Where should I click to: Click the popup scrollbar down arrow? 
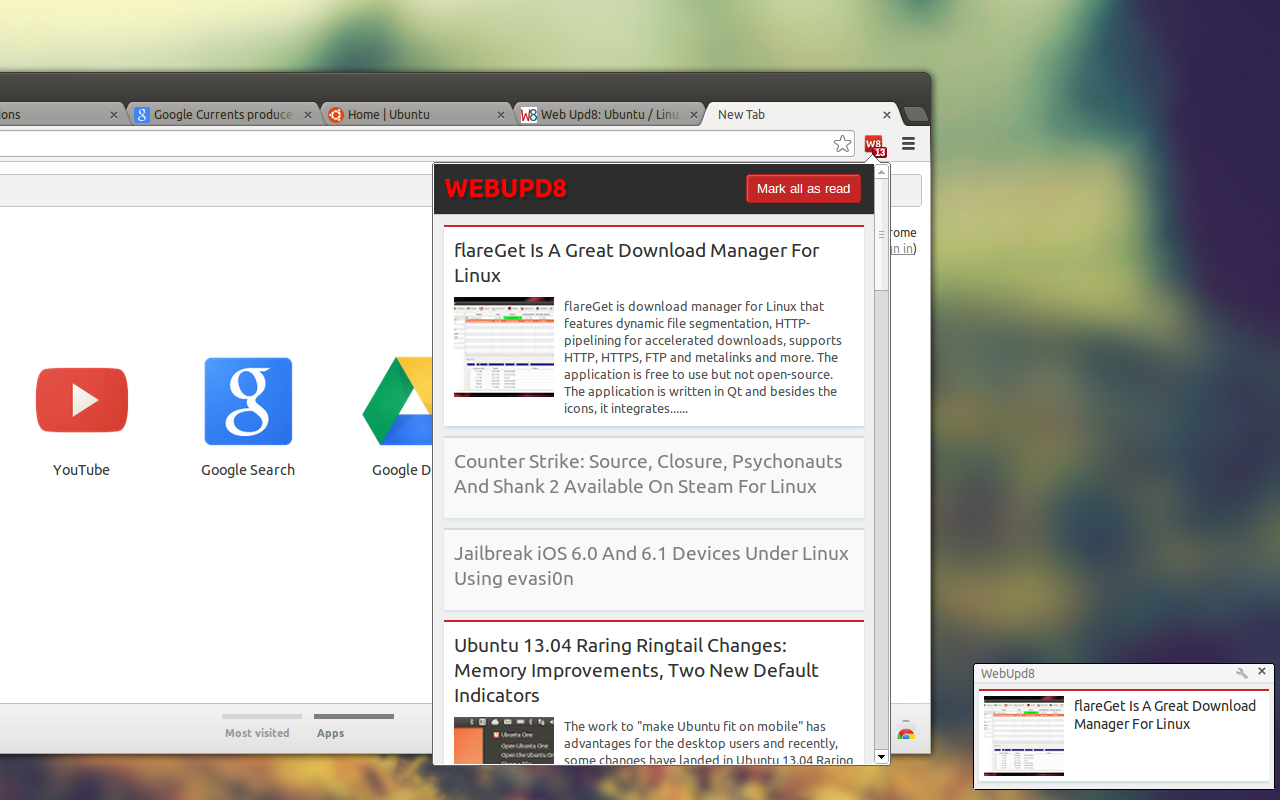pos(882,757)
